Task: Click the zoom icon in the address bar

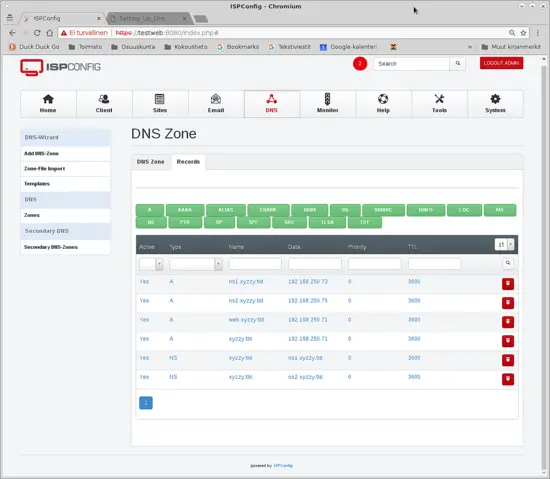Action: point(512,33)
